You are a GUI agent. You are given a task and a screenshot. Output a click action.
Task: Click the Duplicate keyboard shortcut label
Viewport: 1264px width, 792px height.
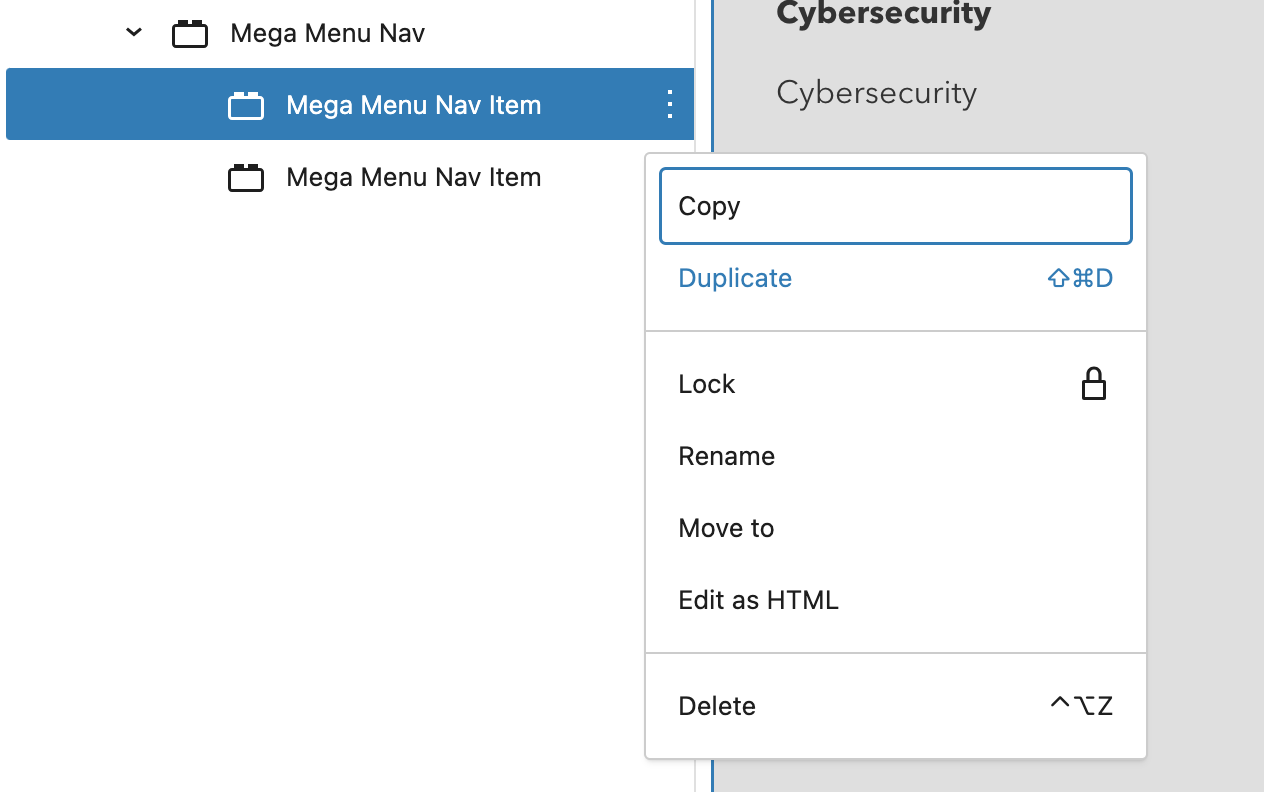click(1080, 278)
